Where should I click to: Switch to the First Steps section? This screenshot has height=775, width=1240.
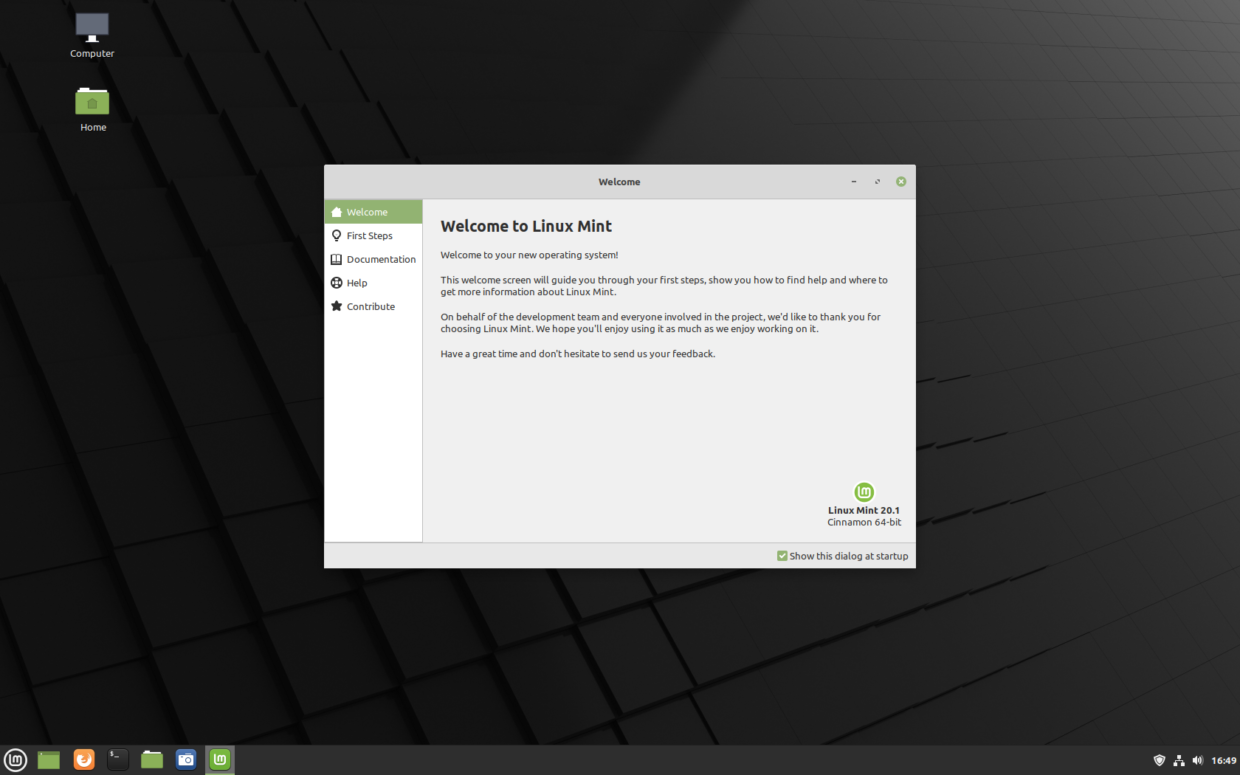coord(373,236)
